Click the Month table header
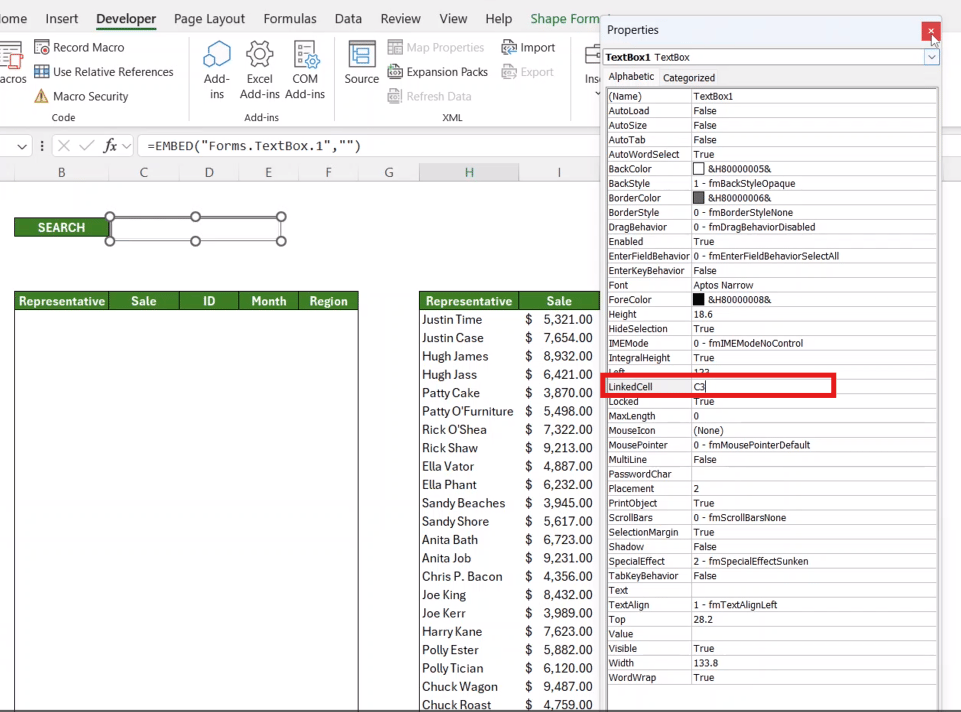 tap(268, 301)
